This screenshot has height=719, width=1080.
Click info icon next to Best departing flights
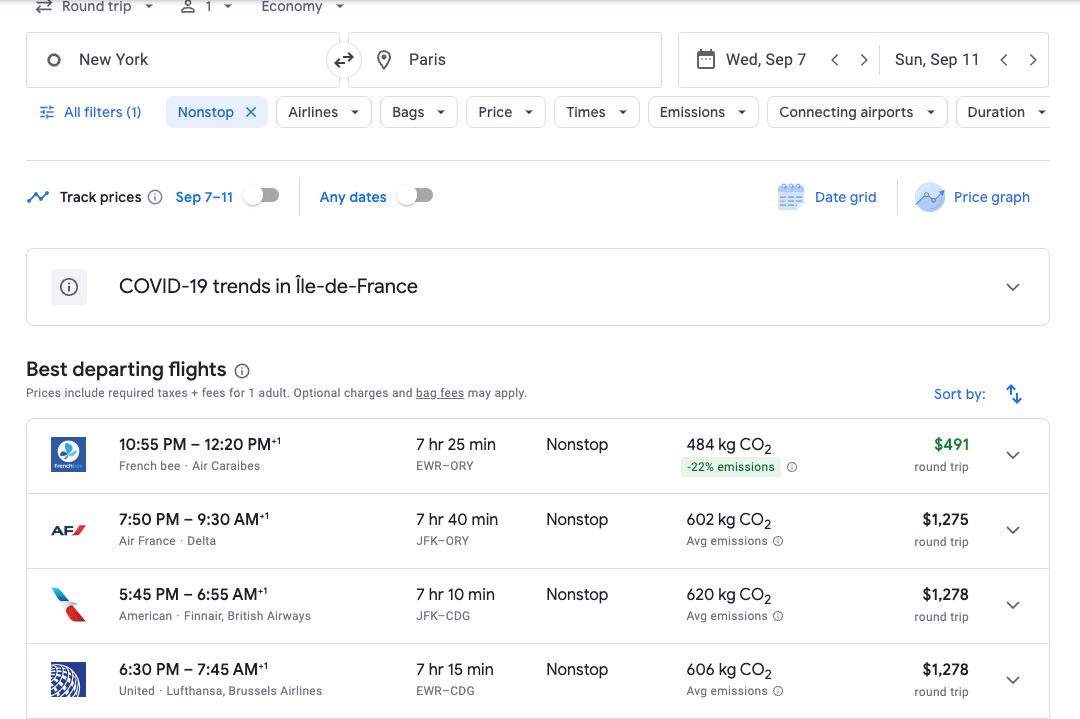tap(242, 370)
